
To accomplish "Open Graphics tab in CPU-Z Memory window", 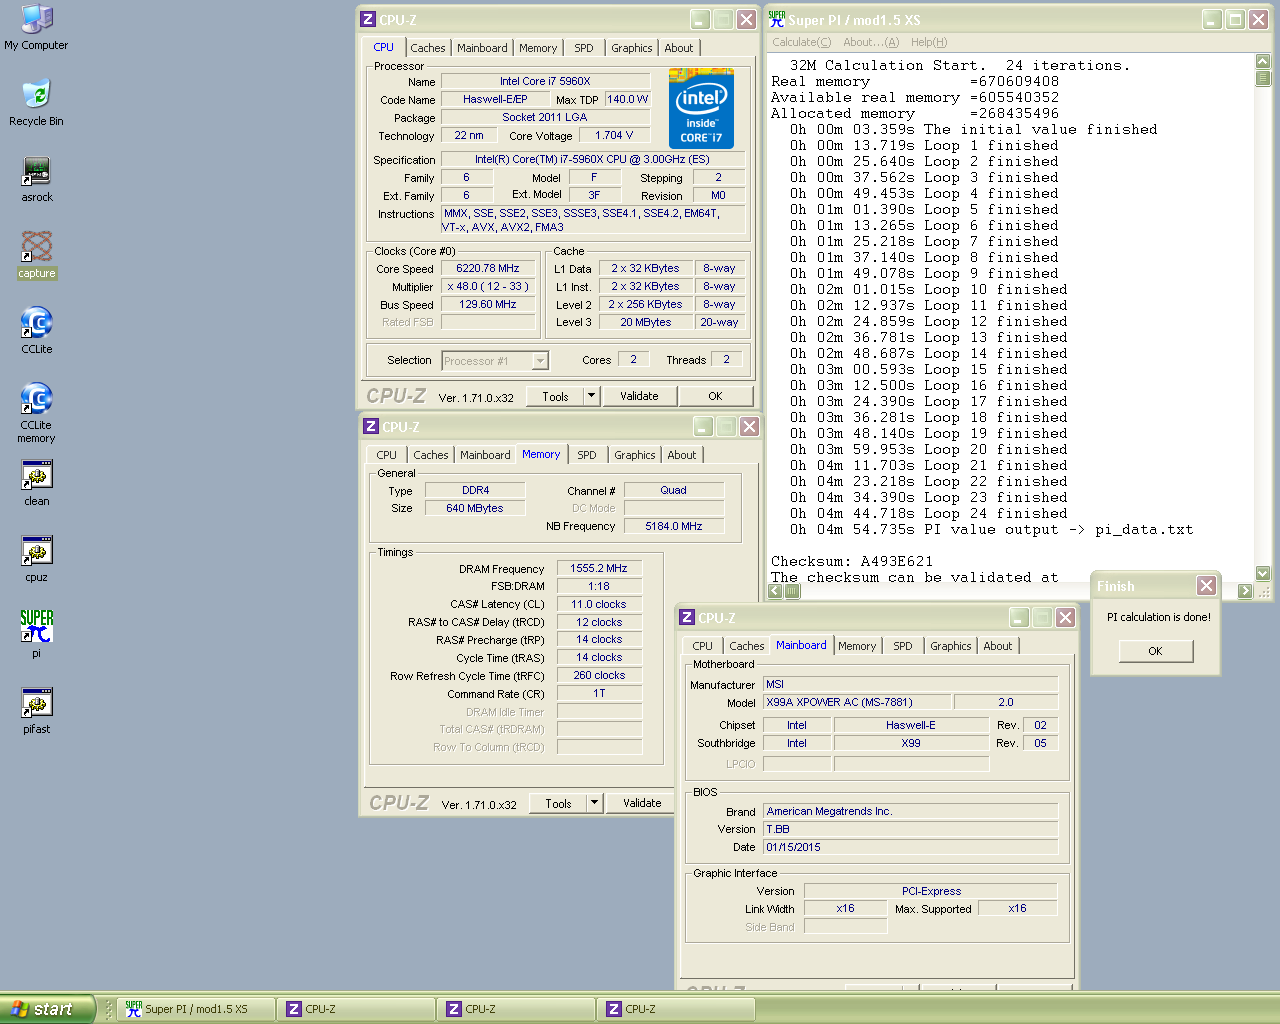I will click(x=635, y=455).
